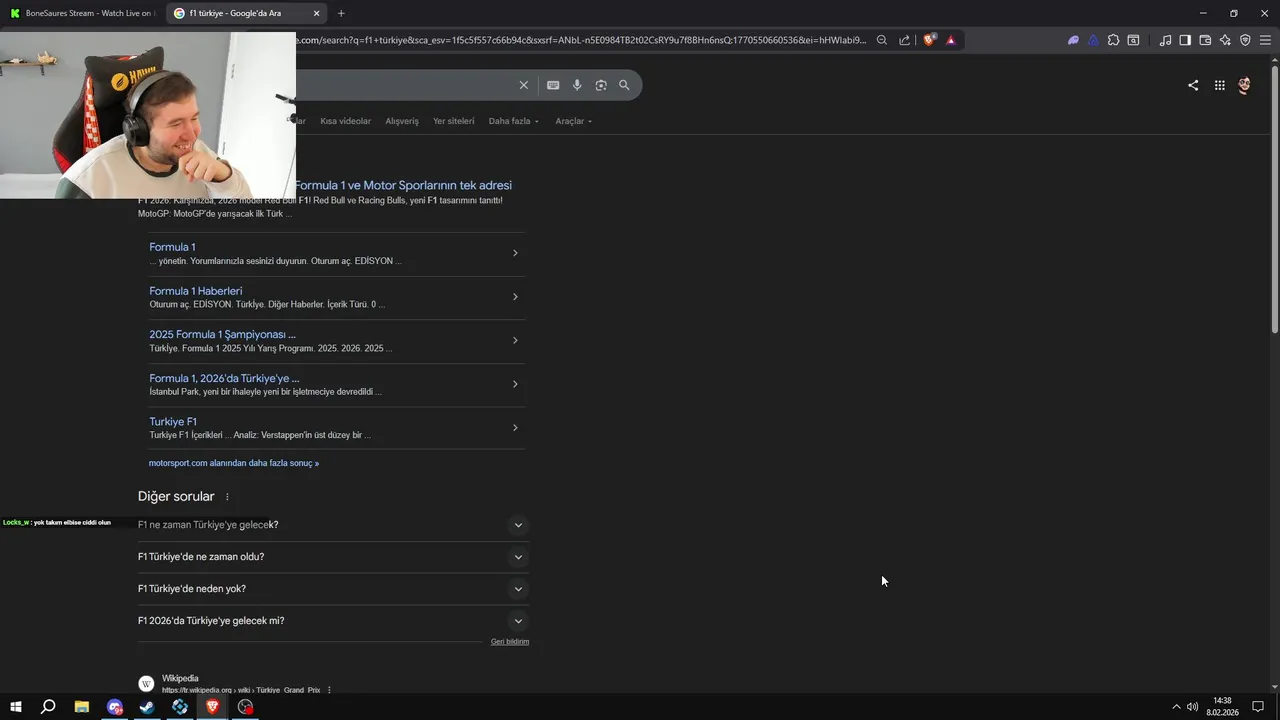This screenshot has width=1280, height=720.
Task: Open the media playlist music icon
Action: (1165, 40)
